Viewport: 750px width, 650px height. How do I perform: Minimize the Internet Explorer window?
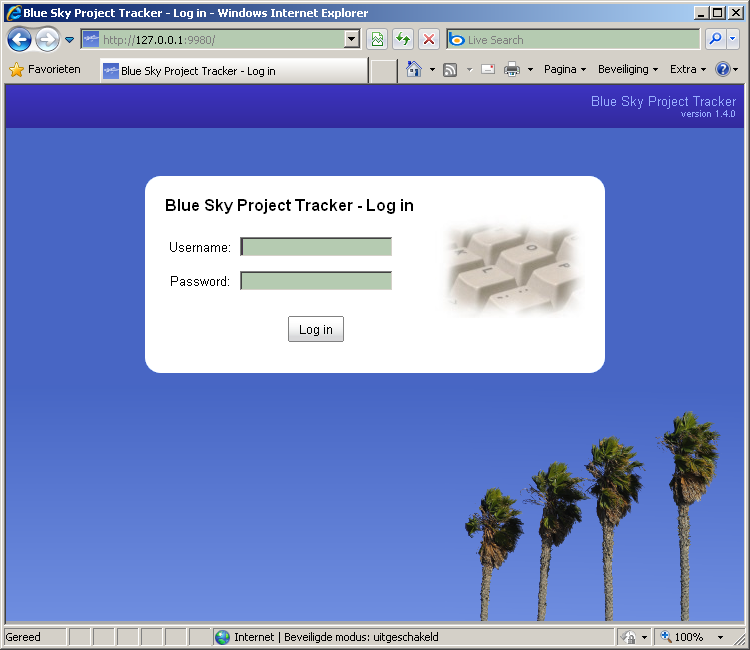pos(701,12)
